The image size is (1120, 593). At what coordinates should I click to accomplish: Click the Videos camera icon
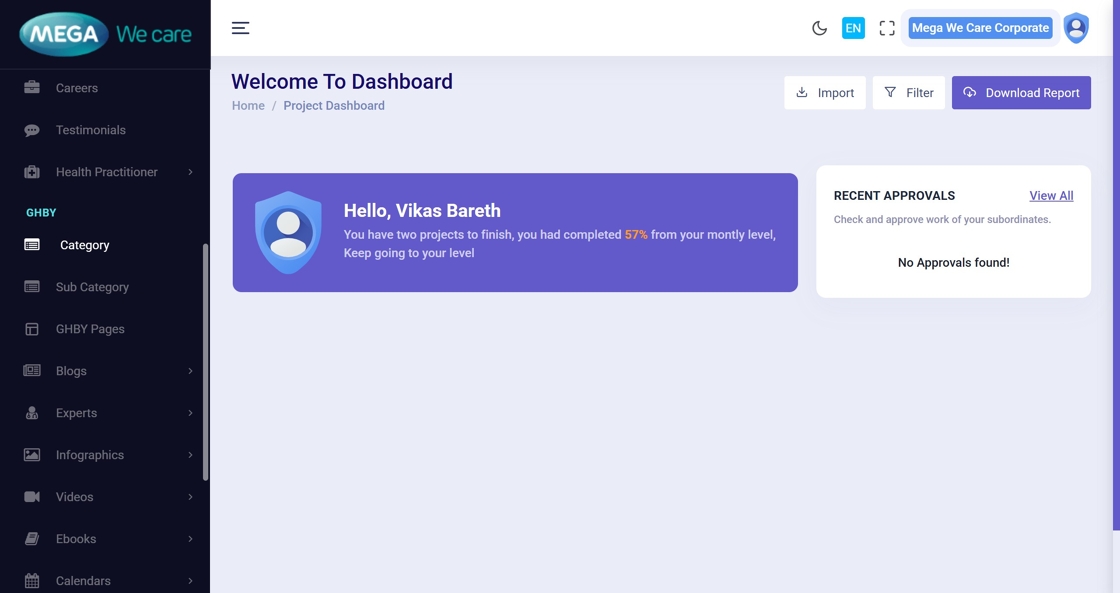point(32,497)
